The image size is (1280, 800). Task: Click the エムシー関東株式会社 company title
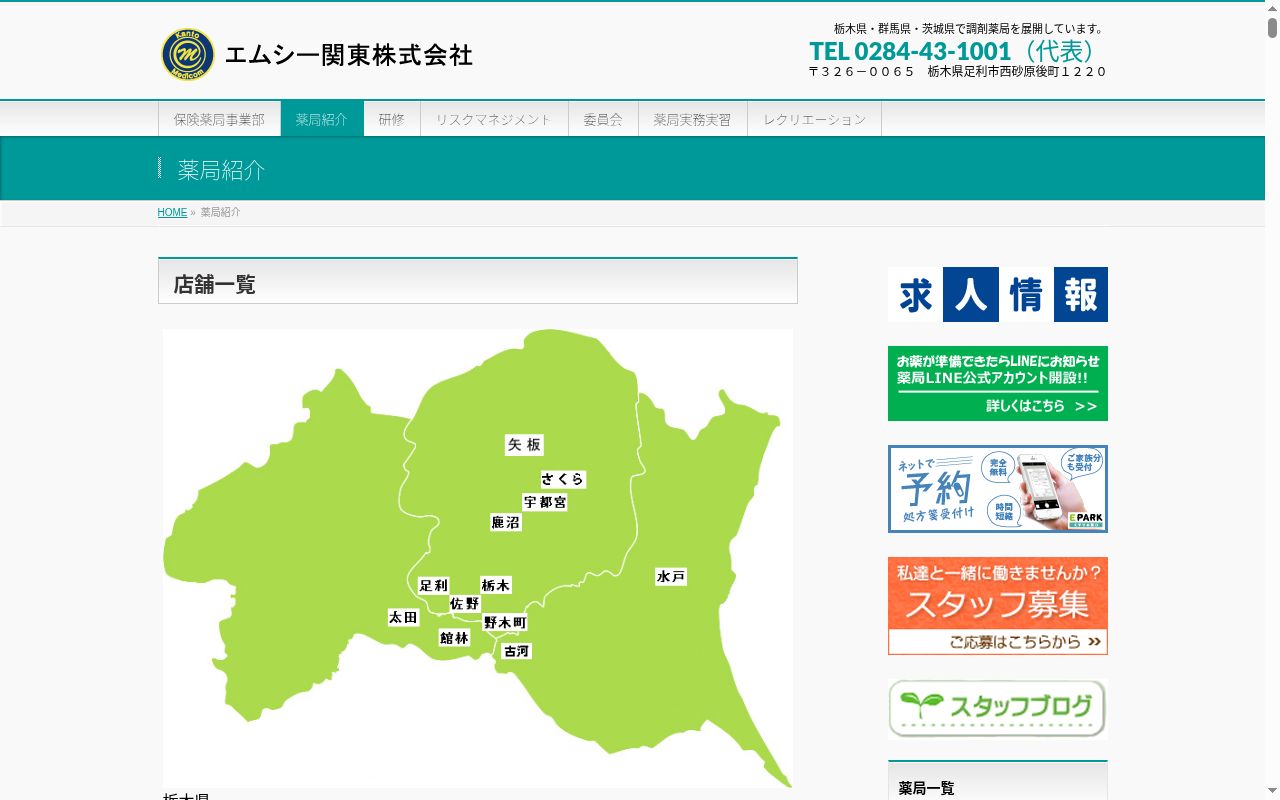[x=348, y=55]
